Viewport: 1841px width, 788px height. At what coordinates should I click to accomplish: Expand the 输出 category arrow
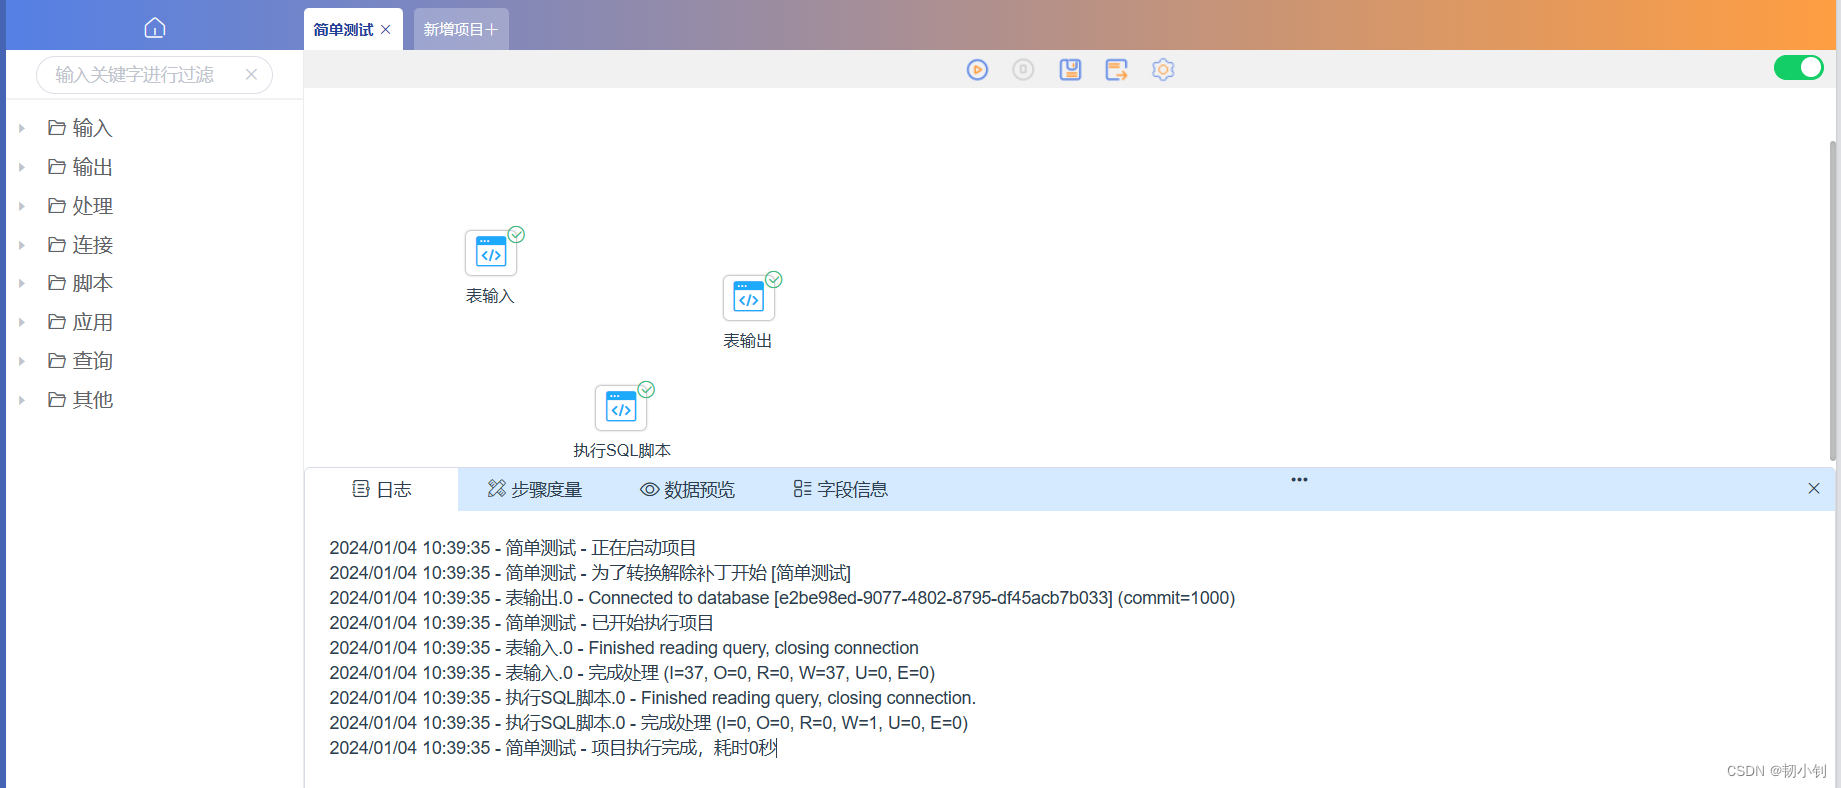21,167
